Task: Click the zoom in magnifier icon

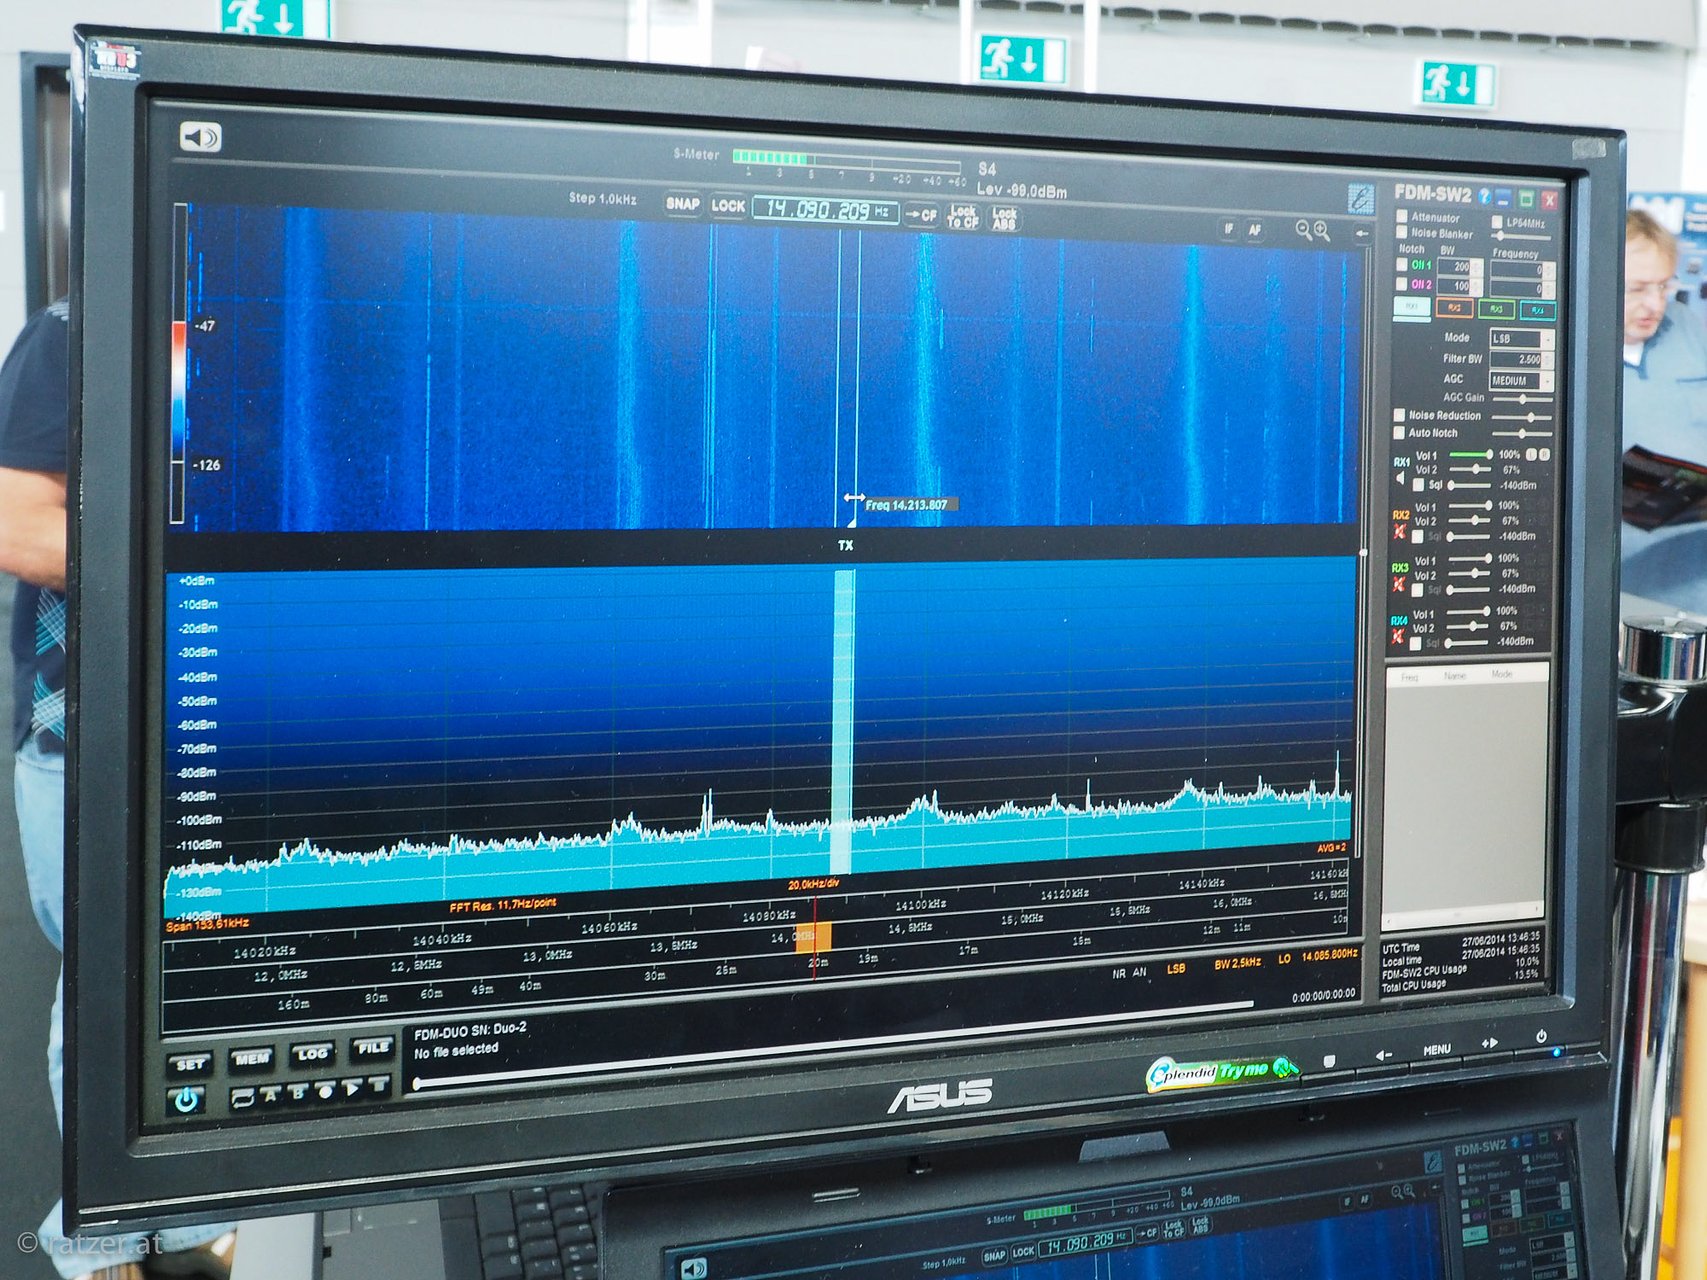Action: (x=1322, y=231)
